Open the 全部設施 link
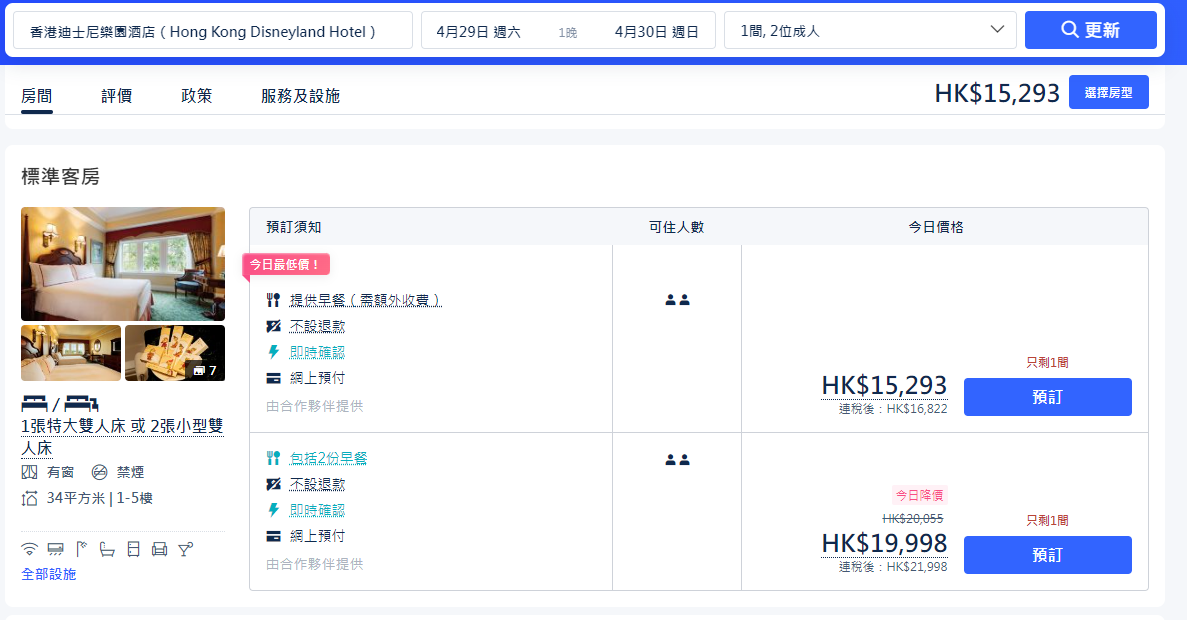This screenshot has width=1187, height=620. tap(49, 574)
